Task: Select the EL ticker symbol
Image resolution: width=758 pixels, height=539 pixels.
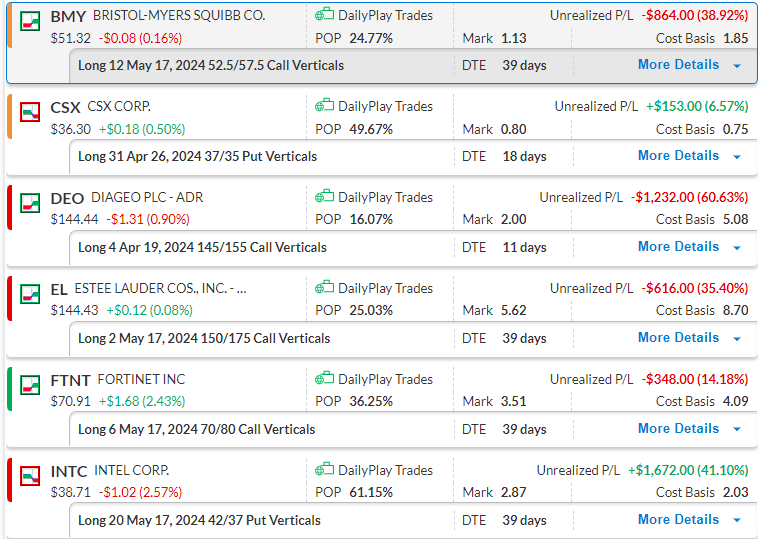Action: (x=59, y=289)
